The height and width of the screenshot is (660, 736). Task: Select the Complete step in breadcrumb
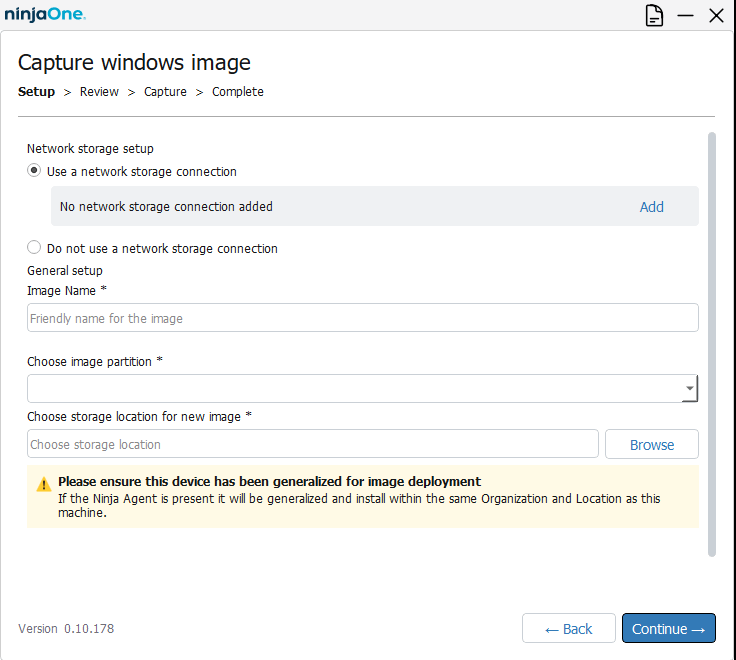238,92
